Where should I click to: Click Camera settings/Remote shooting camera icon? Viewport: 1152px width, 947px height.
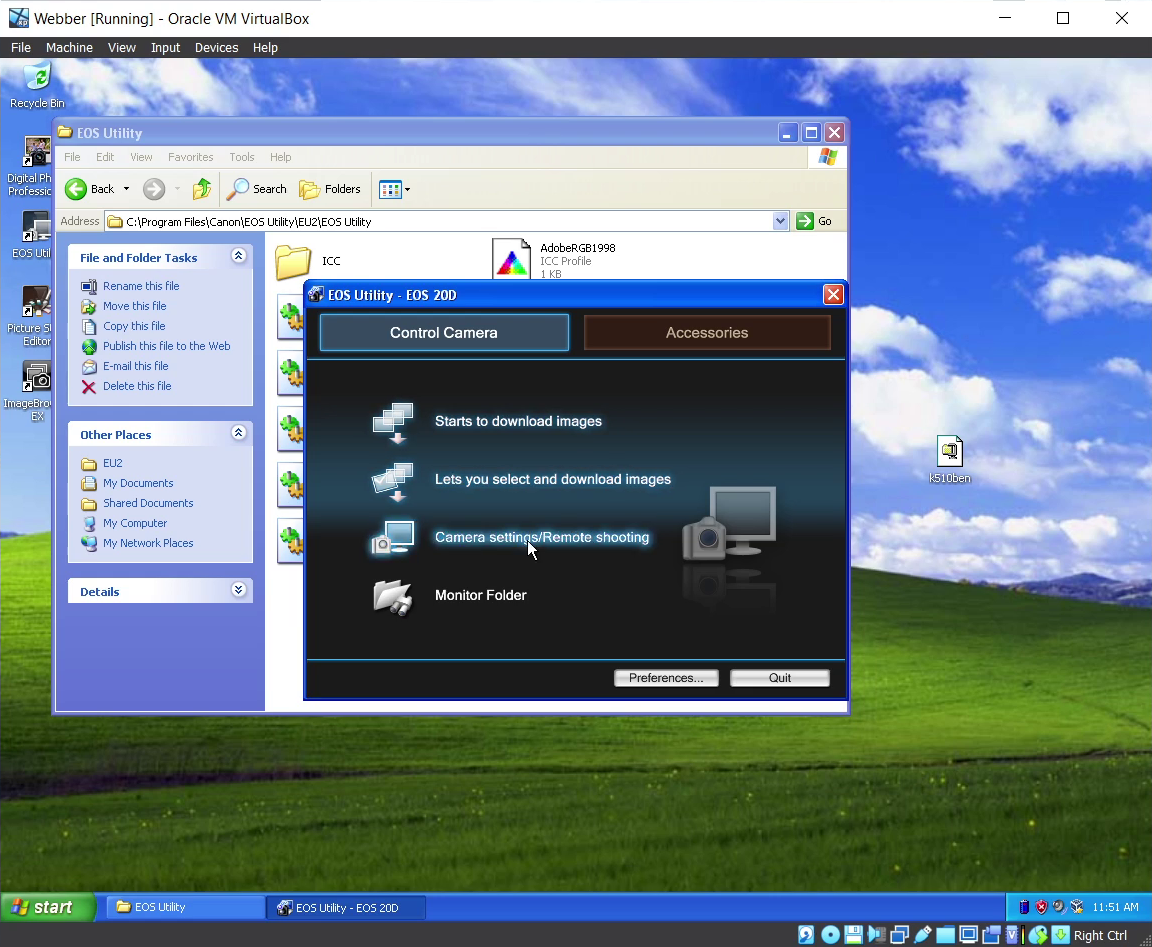(x=392, y=538)
